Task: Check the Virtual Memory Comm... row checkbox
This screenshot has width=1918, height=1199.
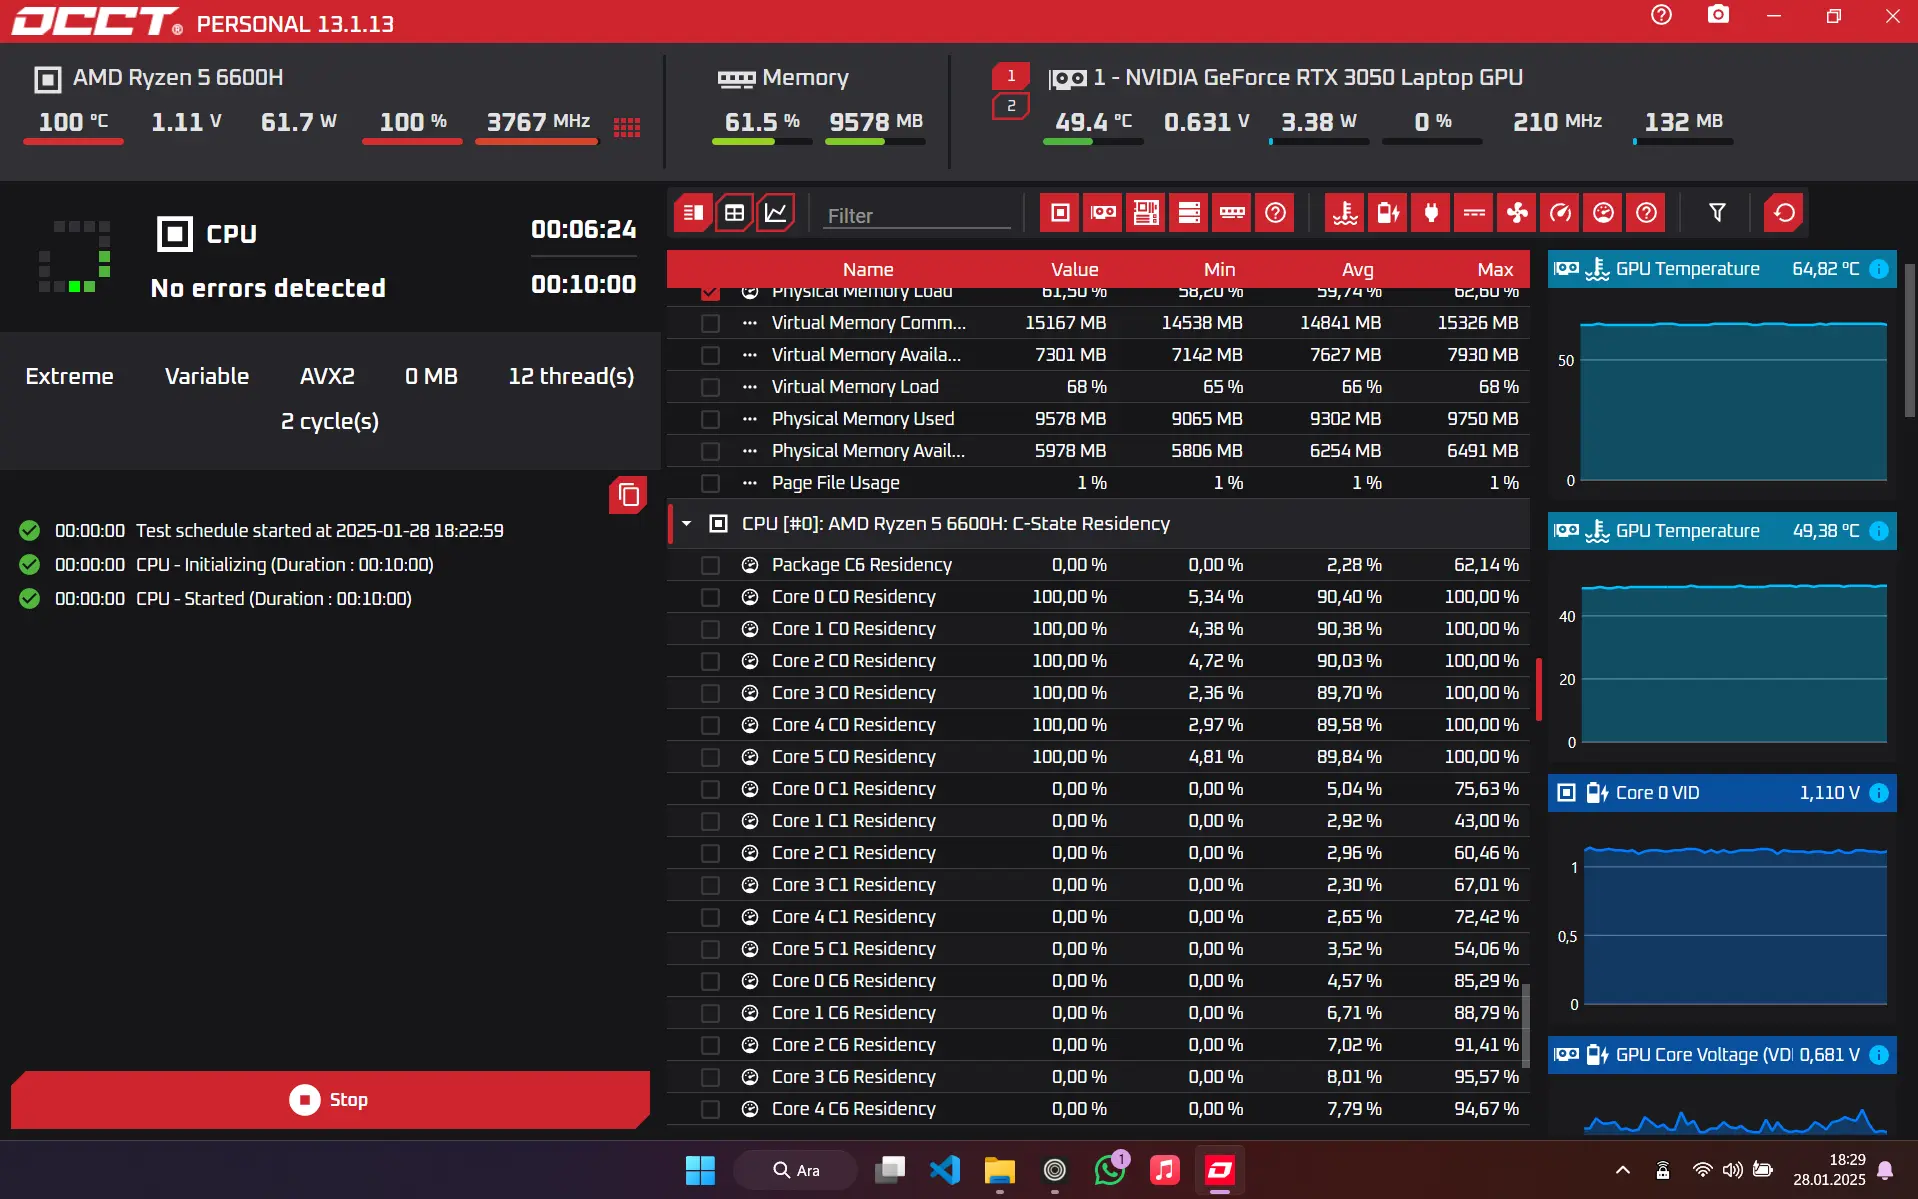Action: point(710,323)
